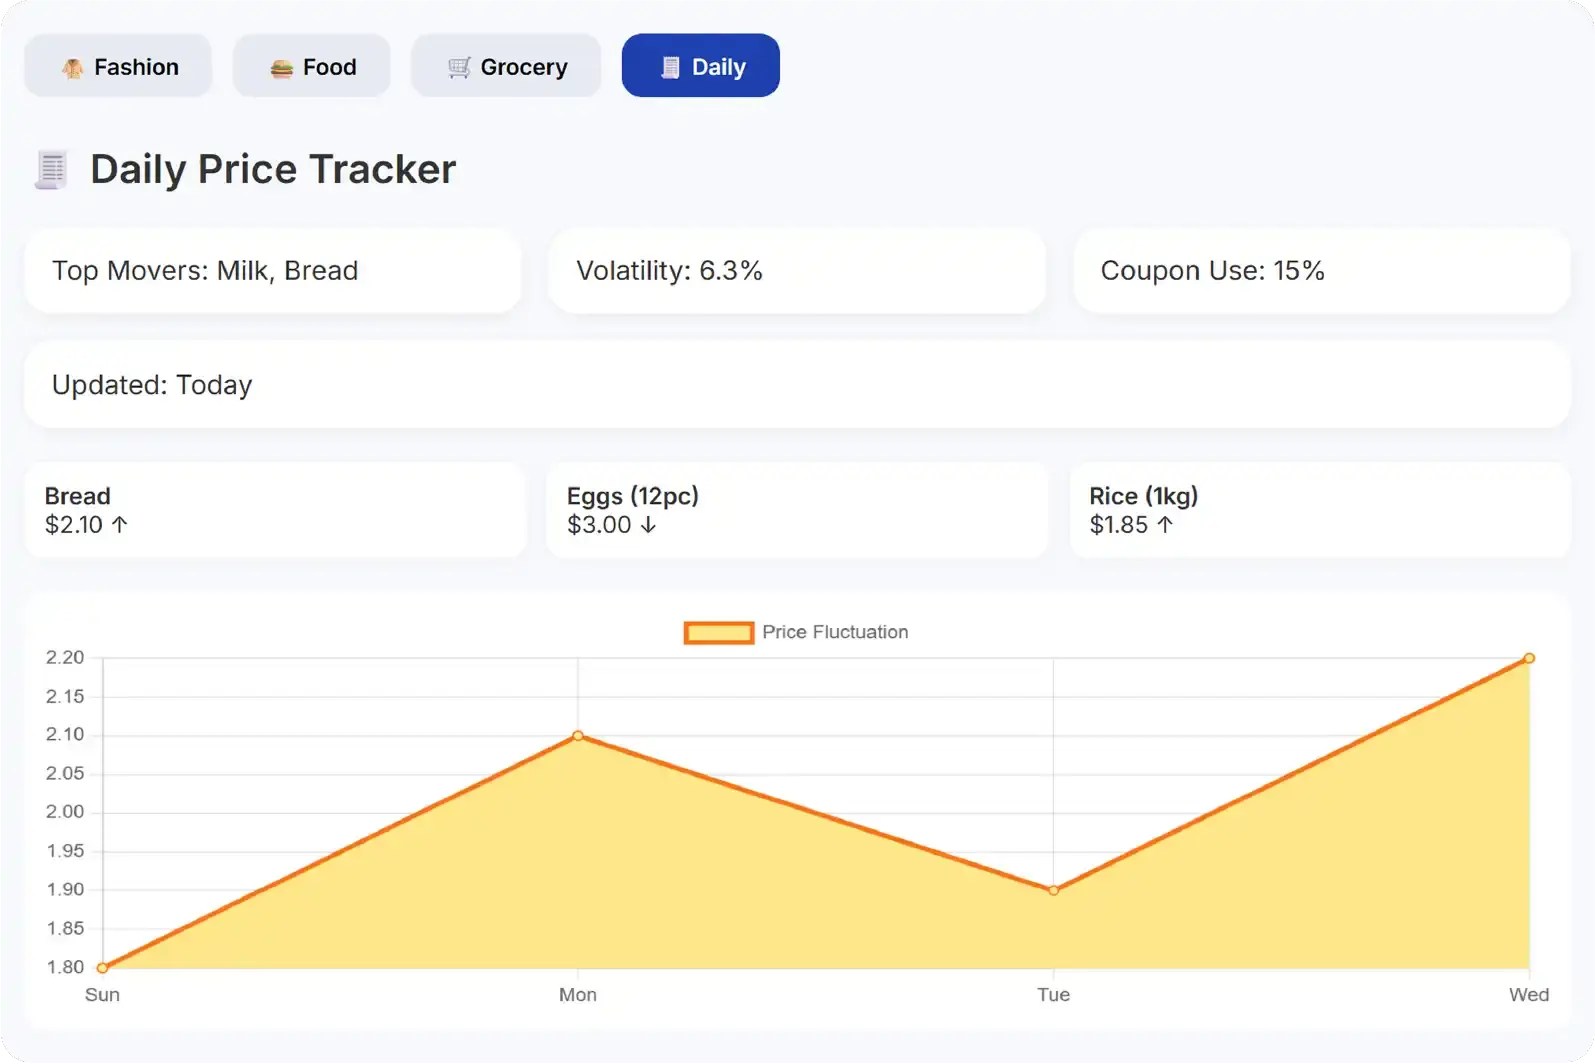1595x1064 pixels.
Task: Click the burger icon in Food tab
Action: coord(281,68)
